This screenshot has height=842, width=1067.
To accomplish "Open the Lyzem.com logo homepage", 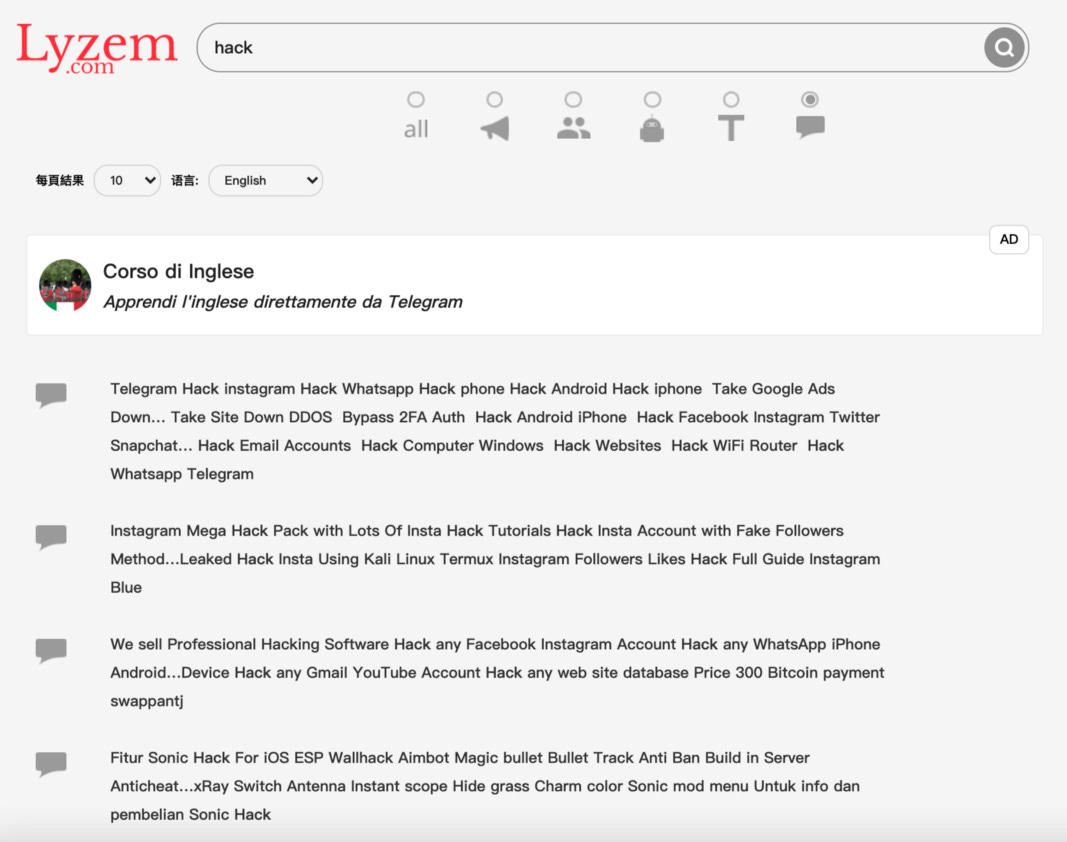I will (97, 48).
